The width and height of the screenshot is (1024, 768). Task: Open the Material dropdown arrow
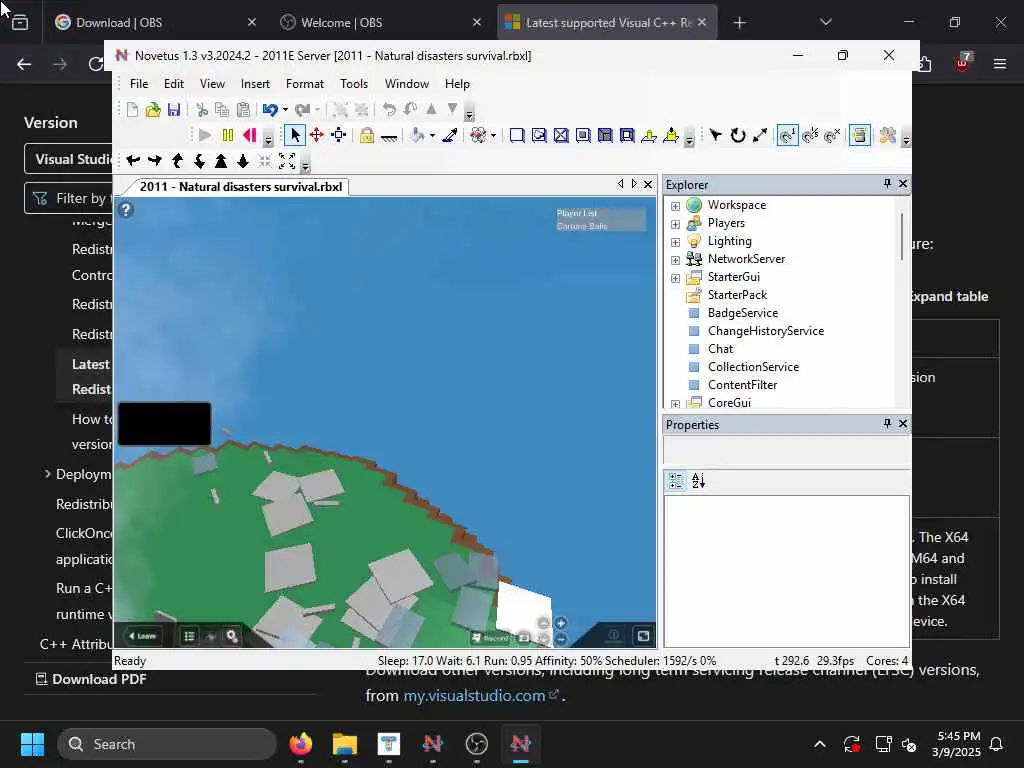coord(493,135)
